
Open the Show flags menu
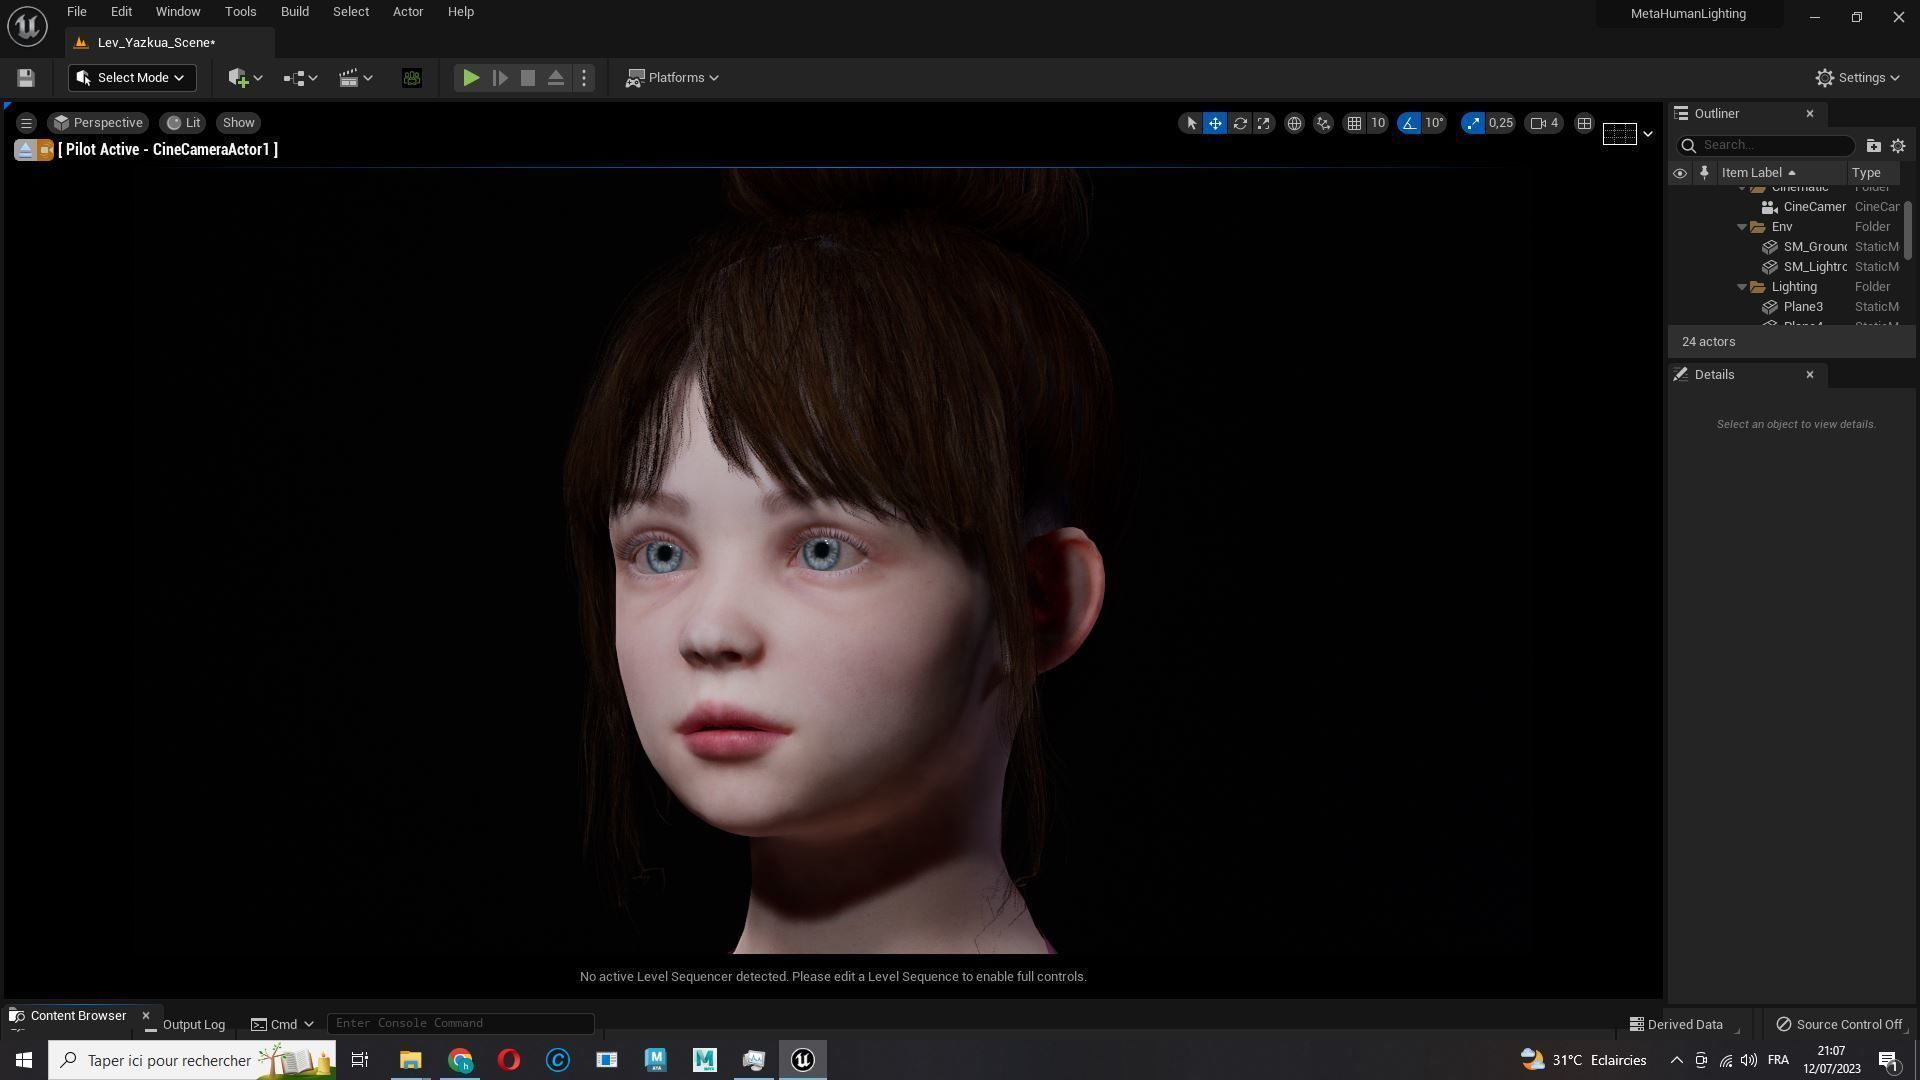(238, 123)
